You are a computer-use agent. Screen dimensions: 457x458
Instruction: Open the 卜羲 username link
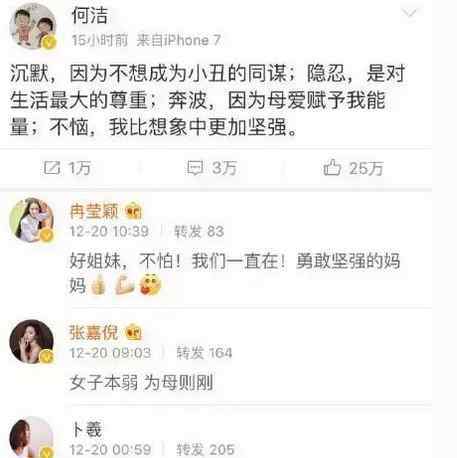coord(87,429)
